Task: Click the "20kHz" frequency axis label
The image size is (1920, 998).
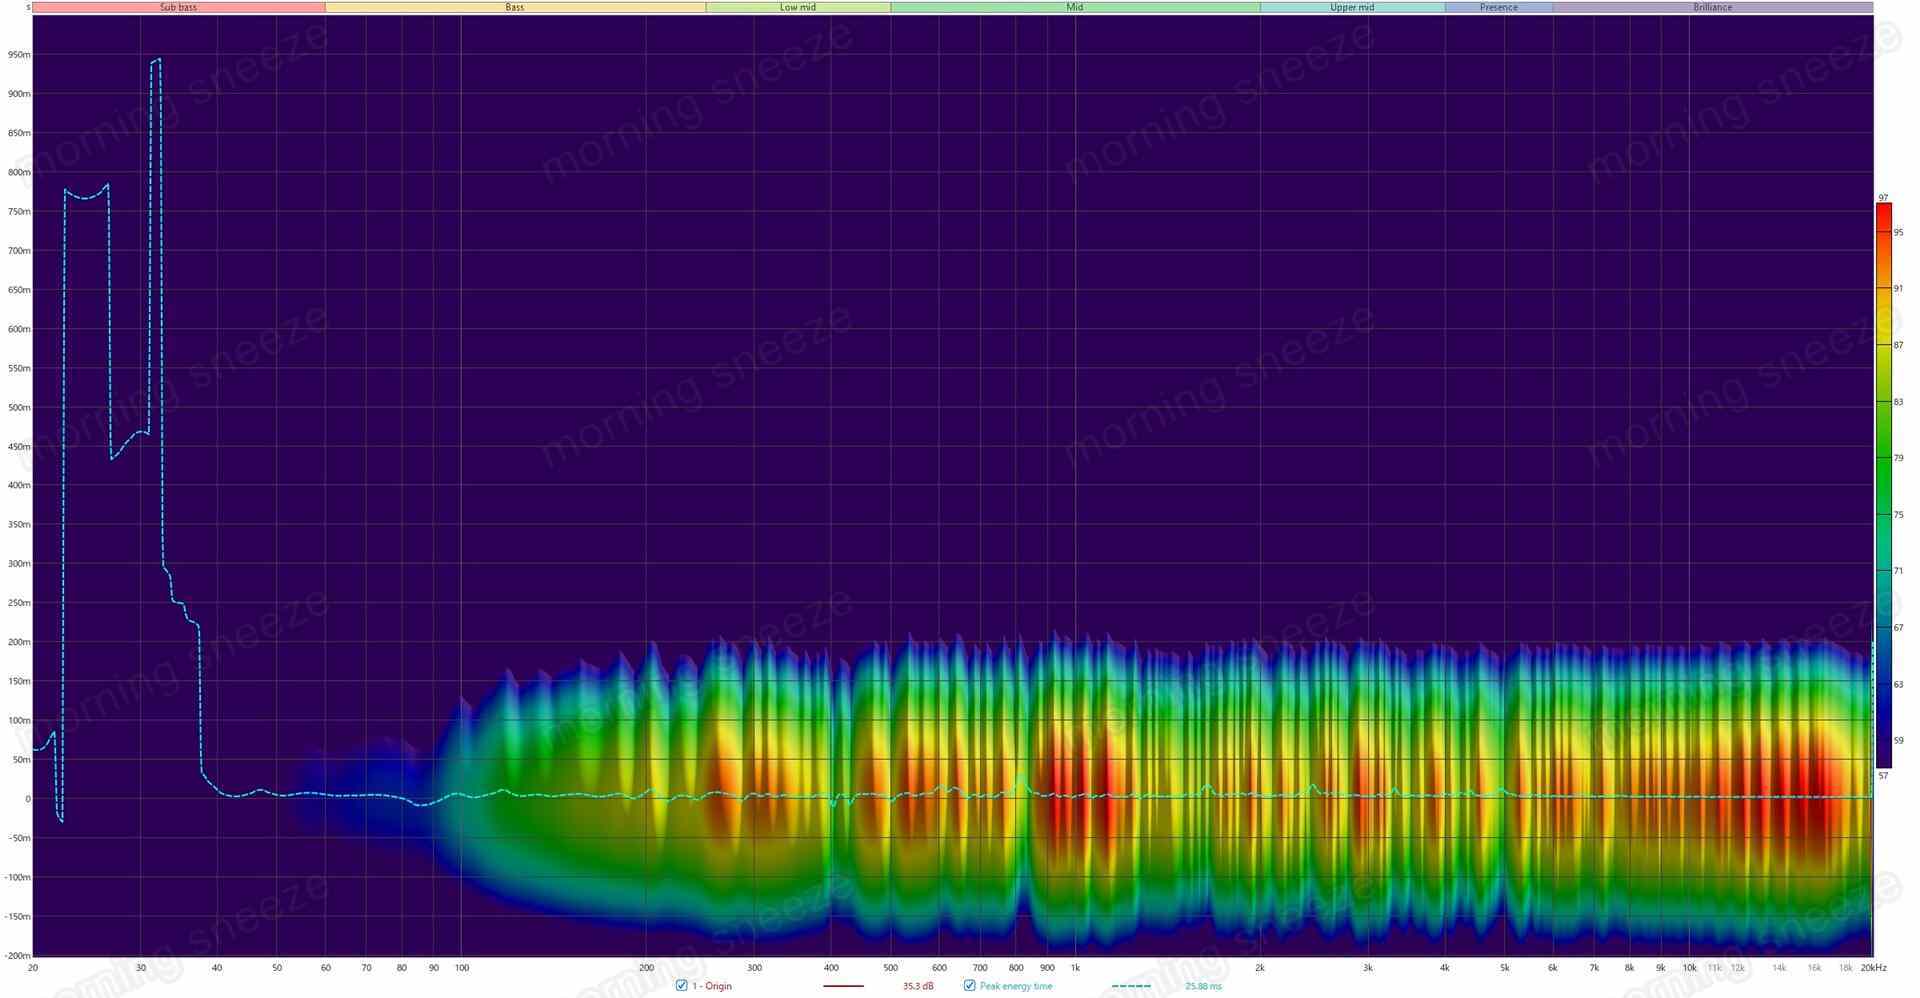Action: (x=1874, y=968)
